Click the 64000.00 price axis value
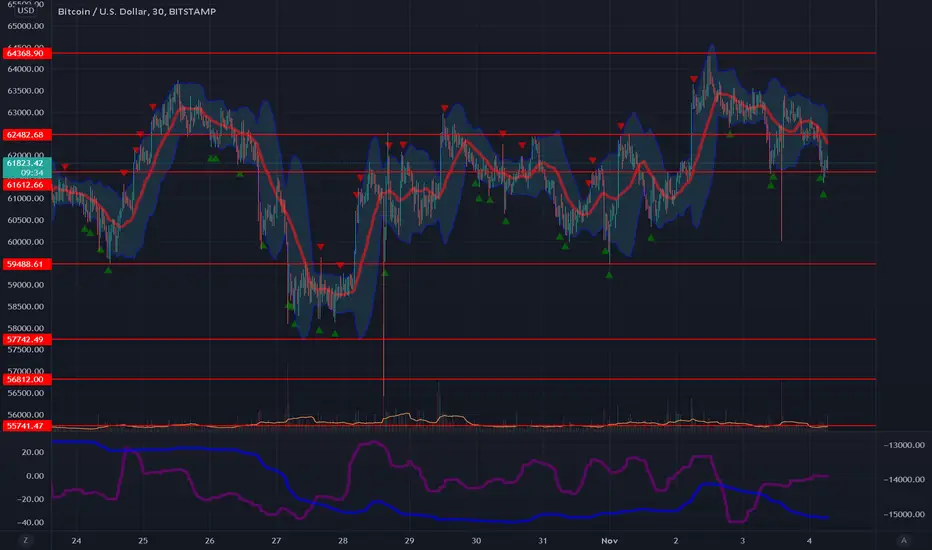932x550 pixels. (x=26, y=69)
